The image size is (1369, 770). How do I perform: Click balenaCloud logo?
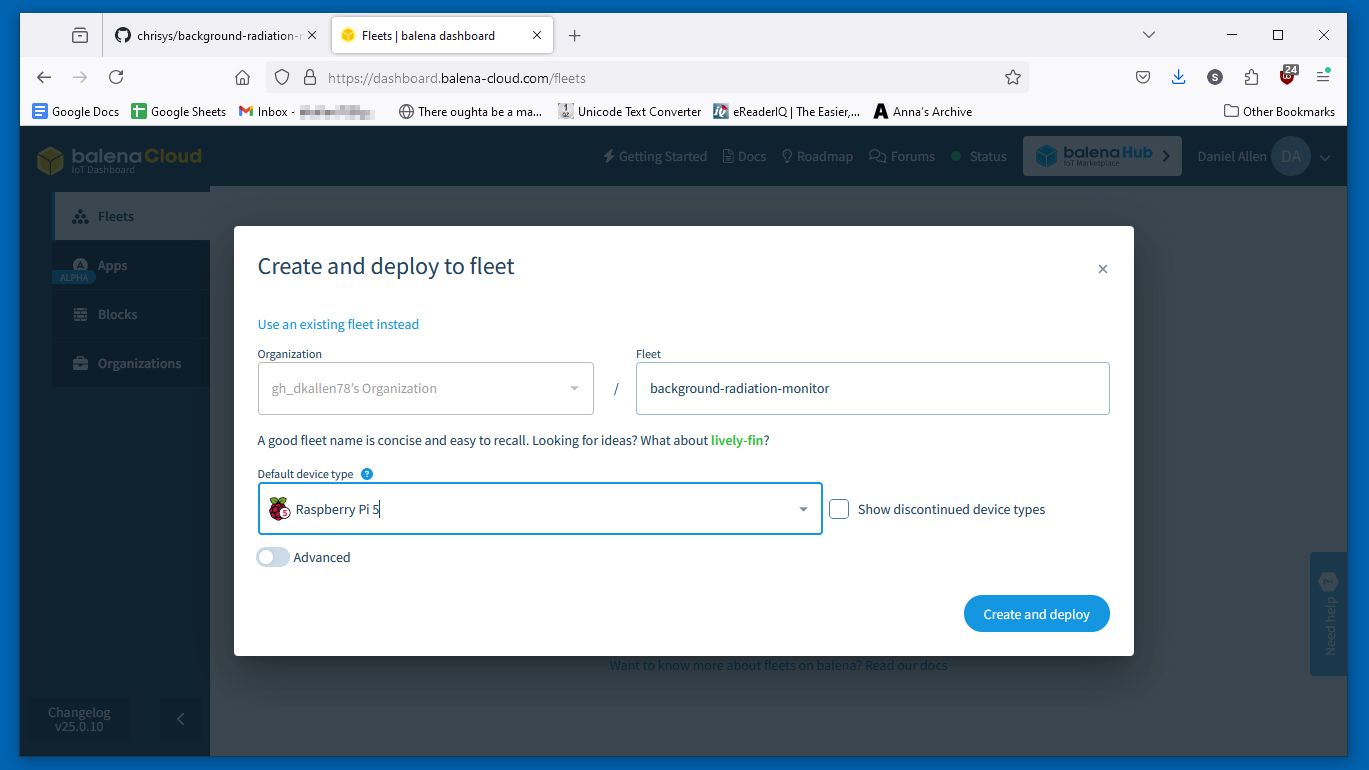tap(119, 159)
